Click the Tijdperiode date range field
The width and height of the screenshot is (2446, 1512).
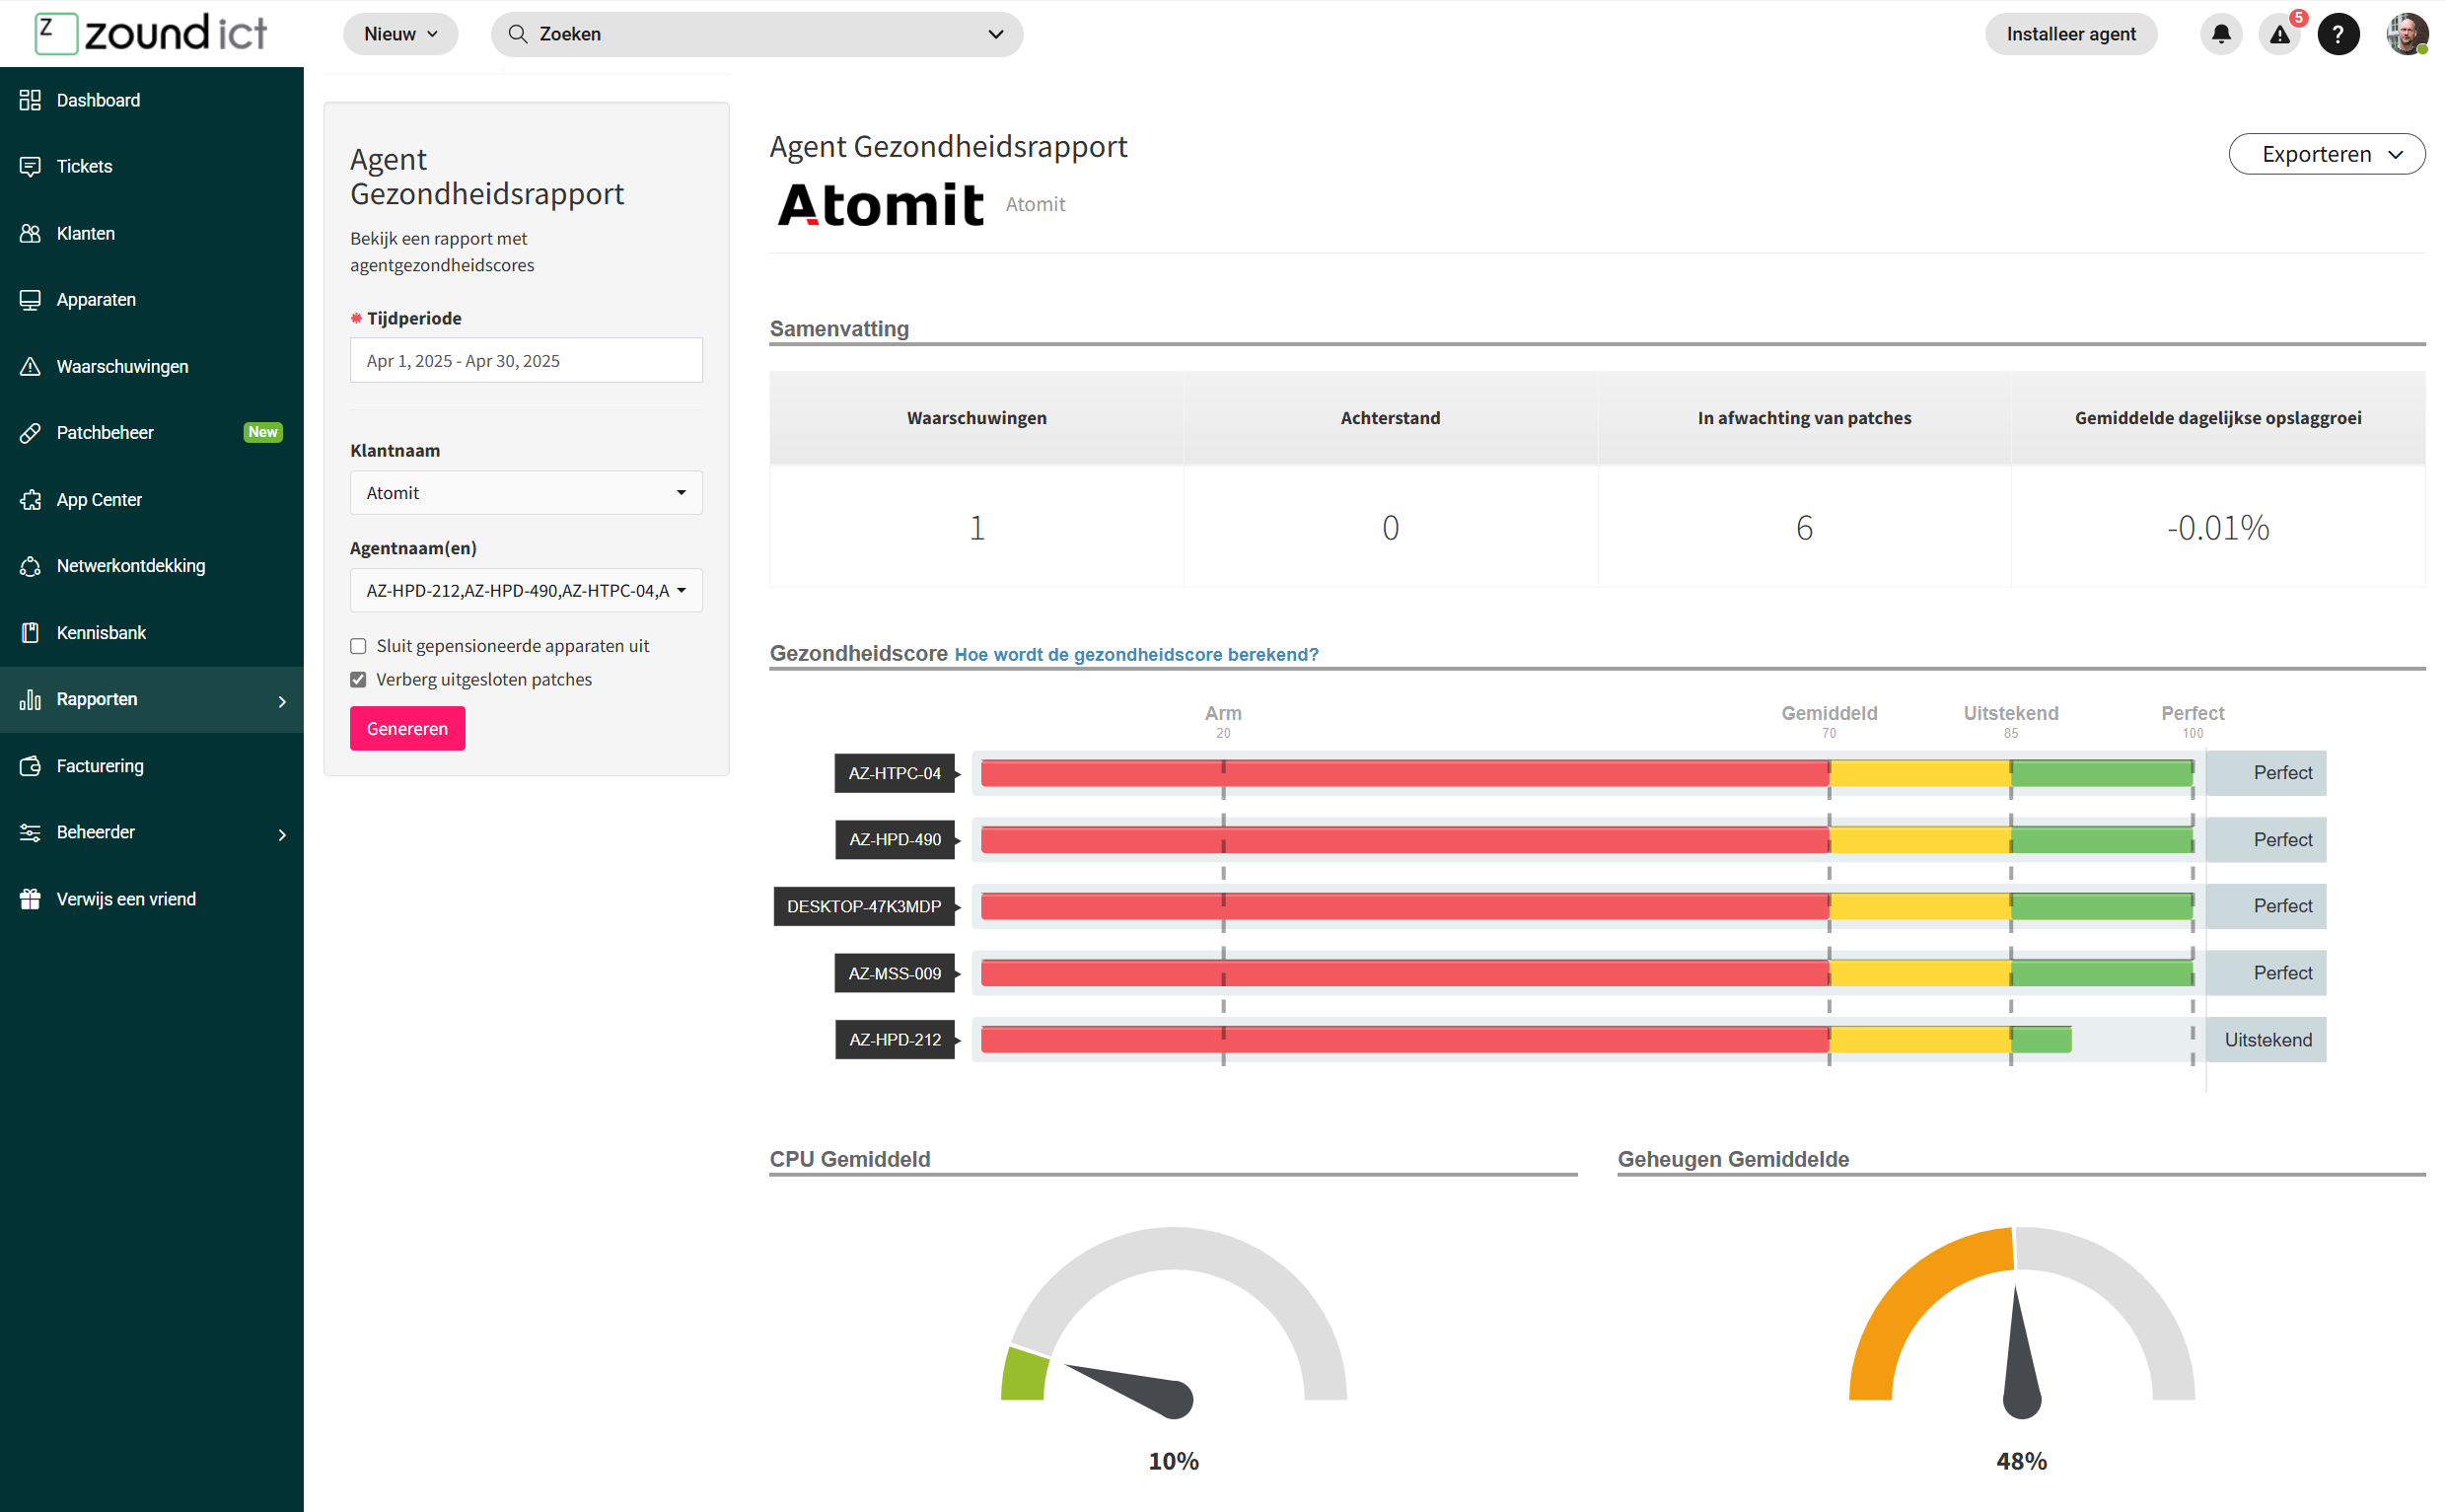point(526,361)
